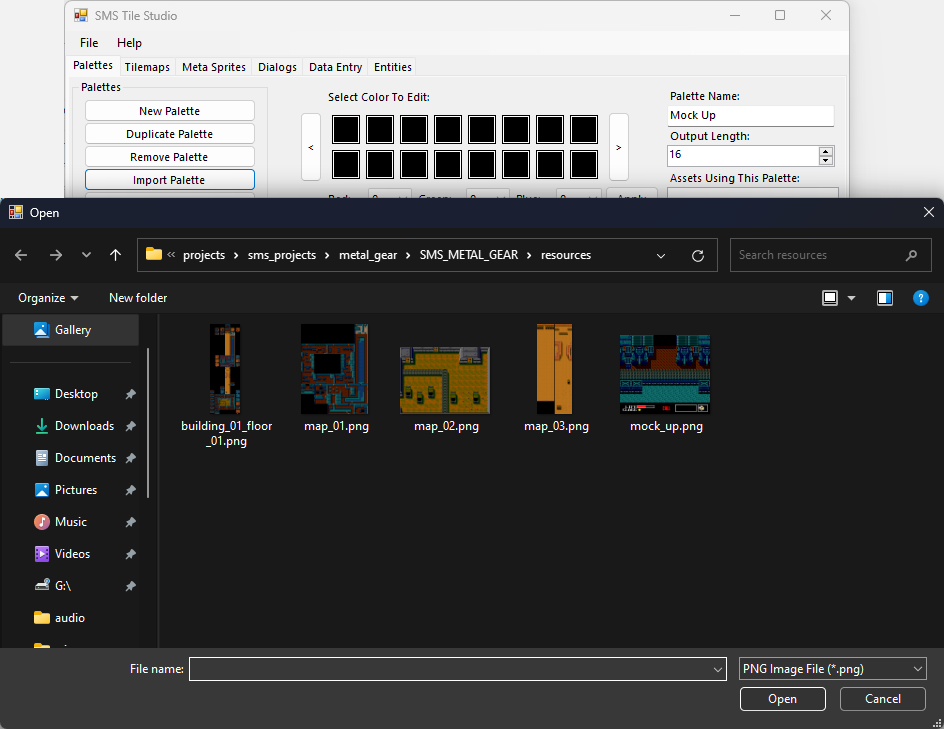Close the Open dialog with the X
The width and height of the screenshot is (944, 729).
(x=929, y=212)
